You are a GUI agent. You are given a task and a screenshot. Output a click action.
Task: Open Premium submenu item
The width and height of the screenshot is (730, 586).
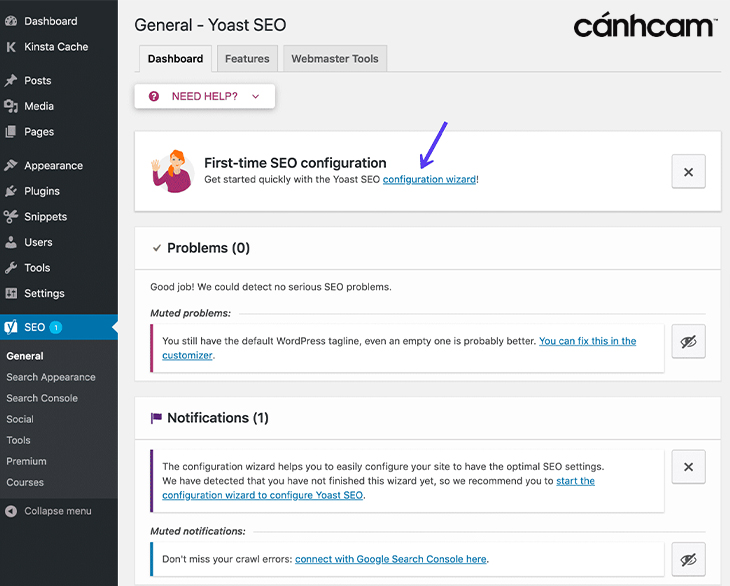(x=27, y=461)
